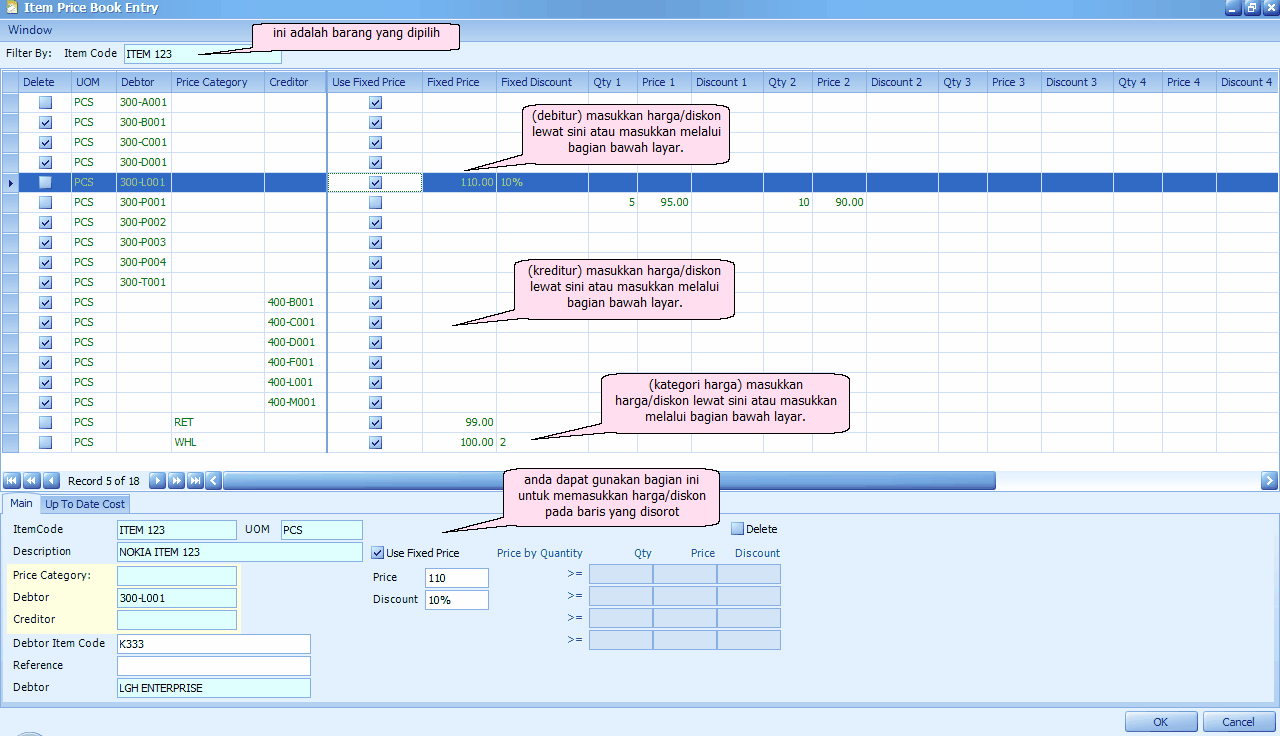This screenshot has height=738, width=1280.
Task: Click the UOM field showing PCS
Action: [321, 530]
